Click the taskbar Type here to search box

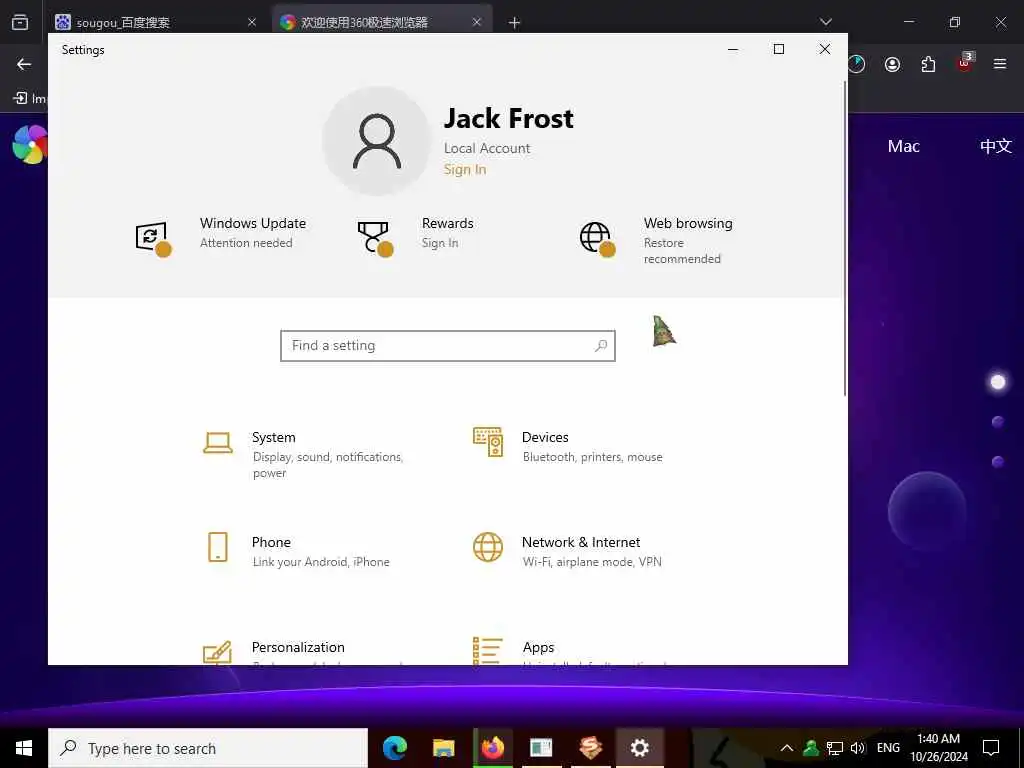208,748
